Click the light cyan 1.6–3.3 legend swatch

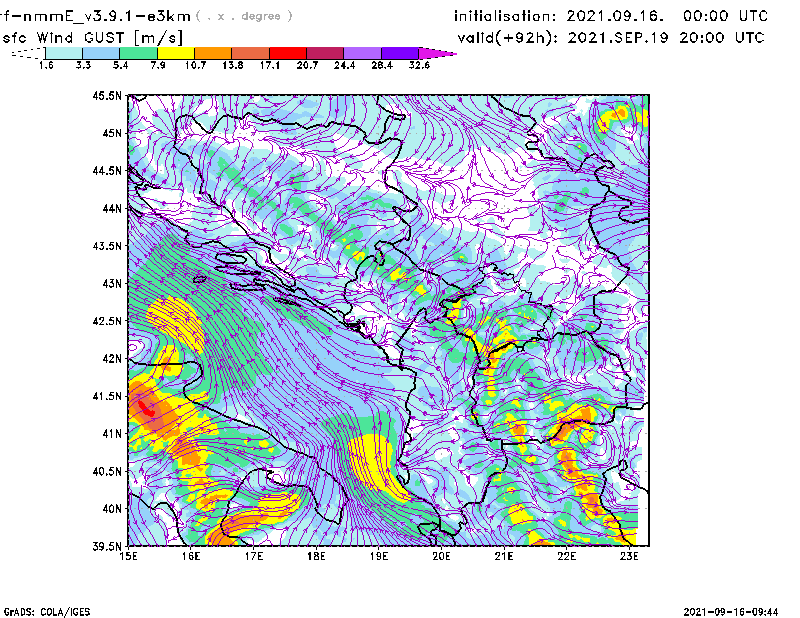[64, 53]
